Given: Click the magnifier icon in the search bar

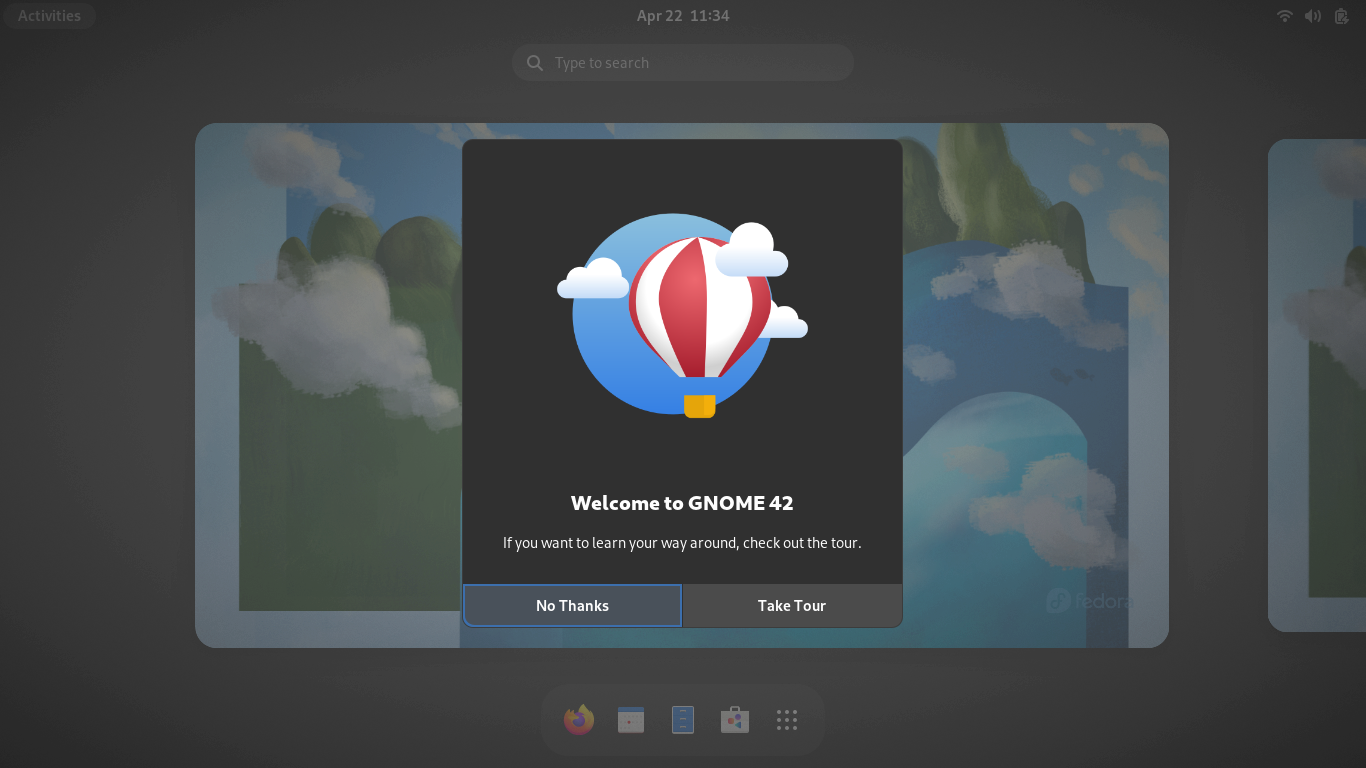Looking at the screenshot, I should pyautogui.click(x=535, y=63).
